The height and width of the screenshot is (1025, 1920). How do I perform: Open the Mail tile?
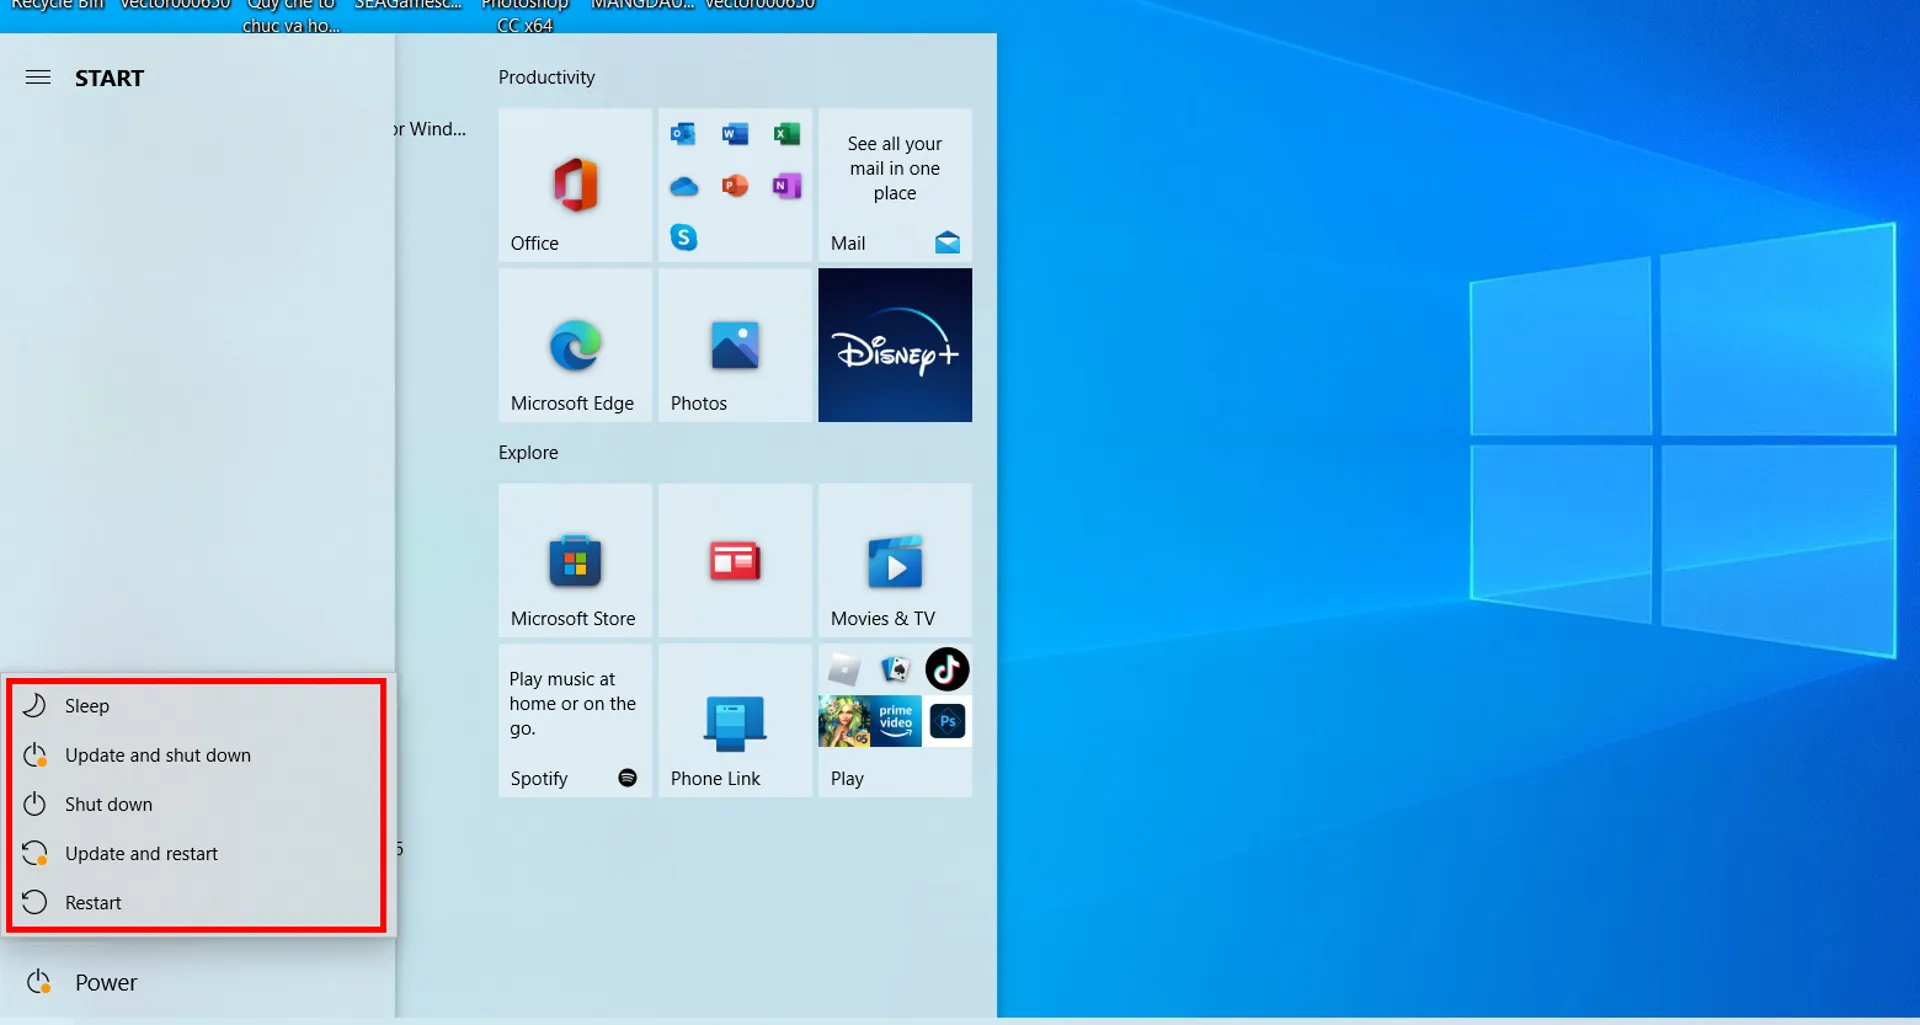click(x=895, y=185)
